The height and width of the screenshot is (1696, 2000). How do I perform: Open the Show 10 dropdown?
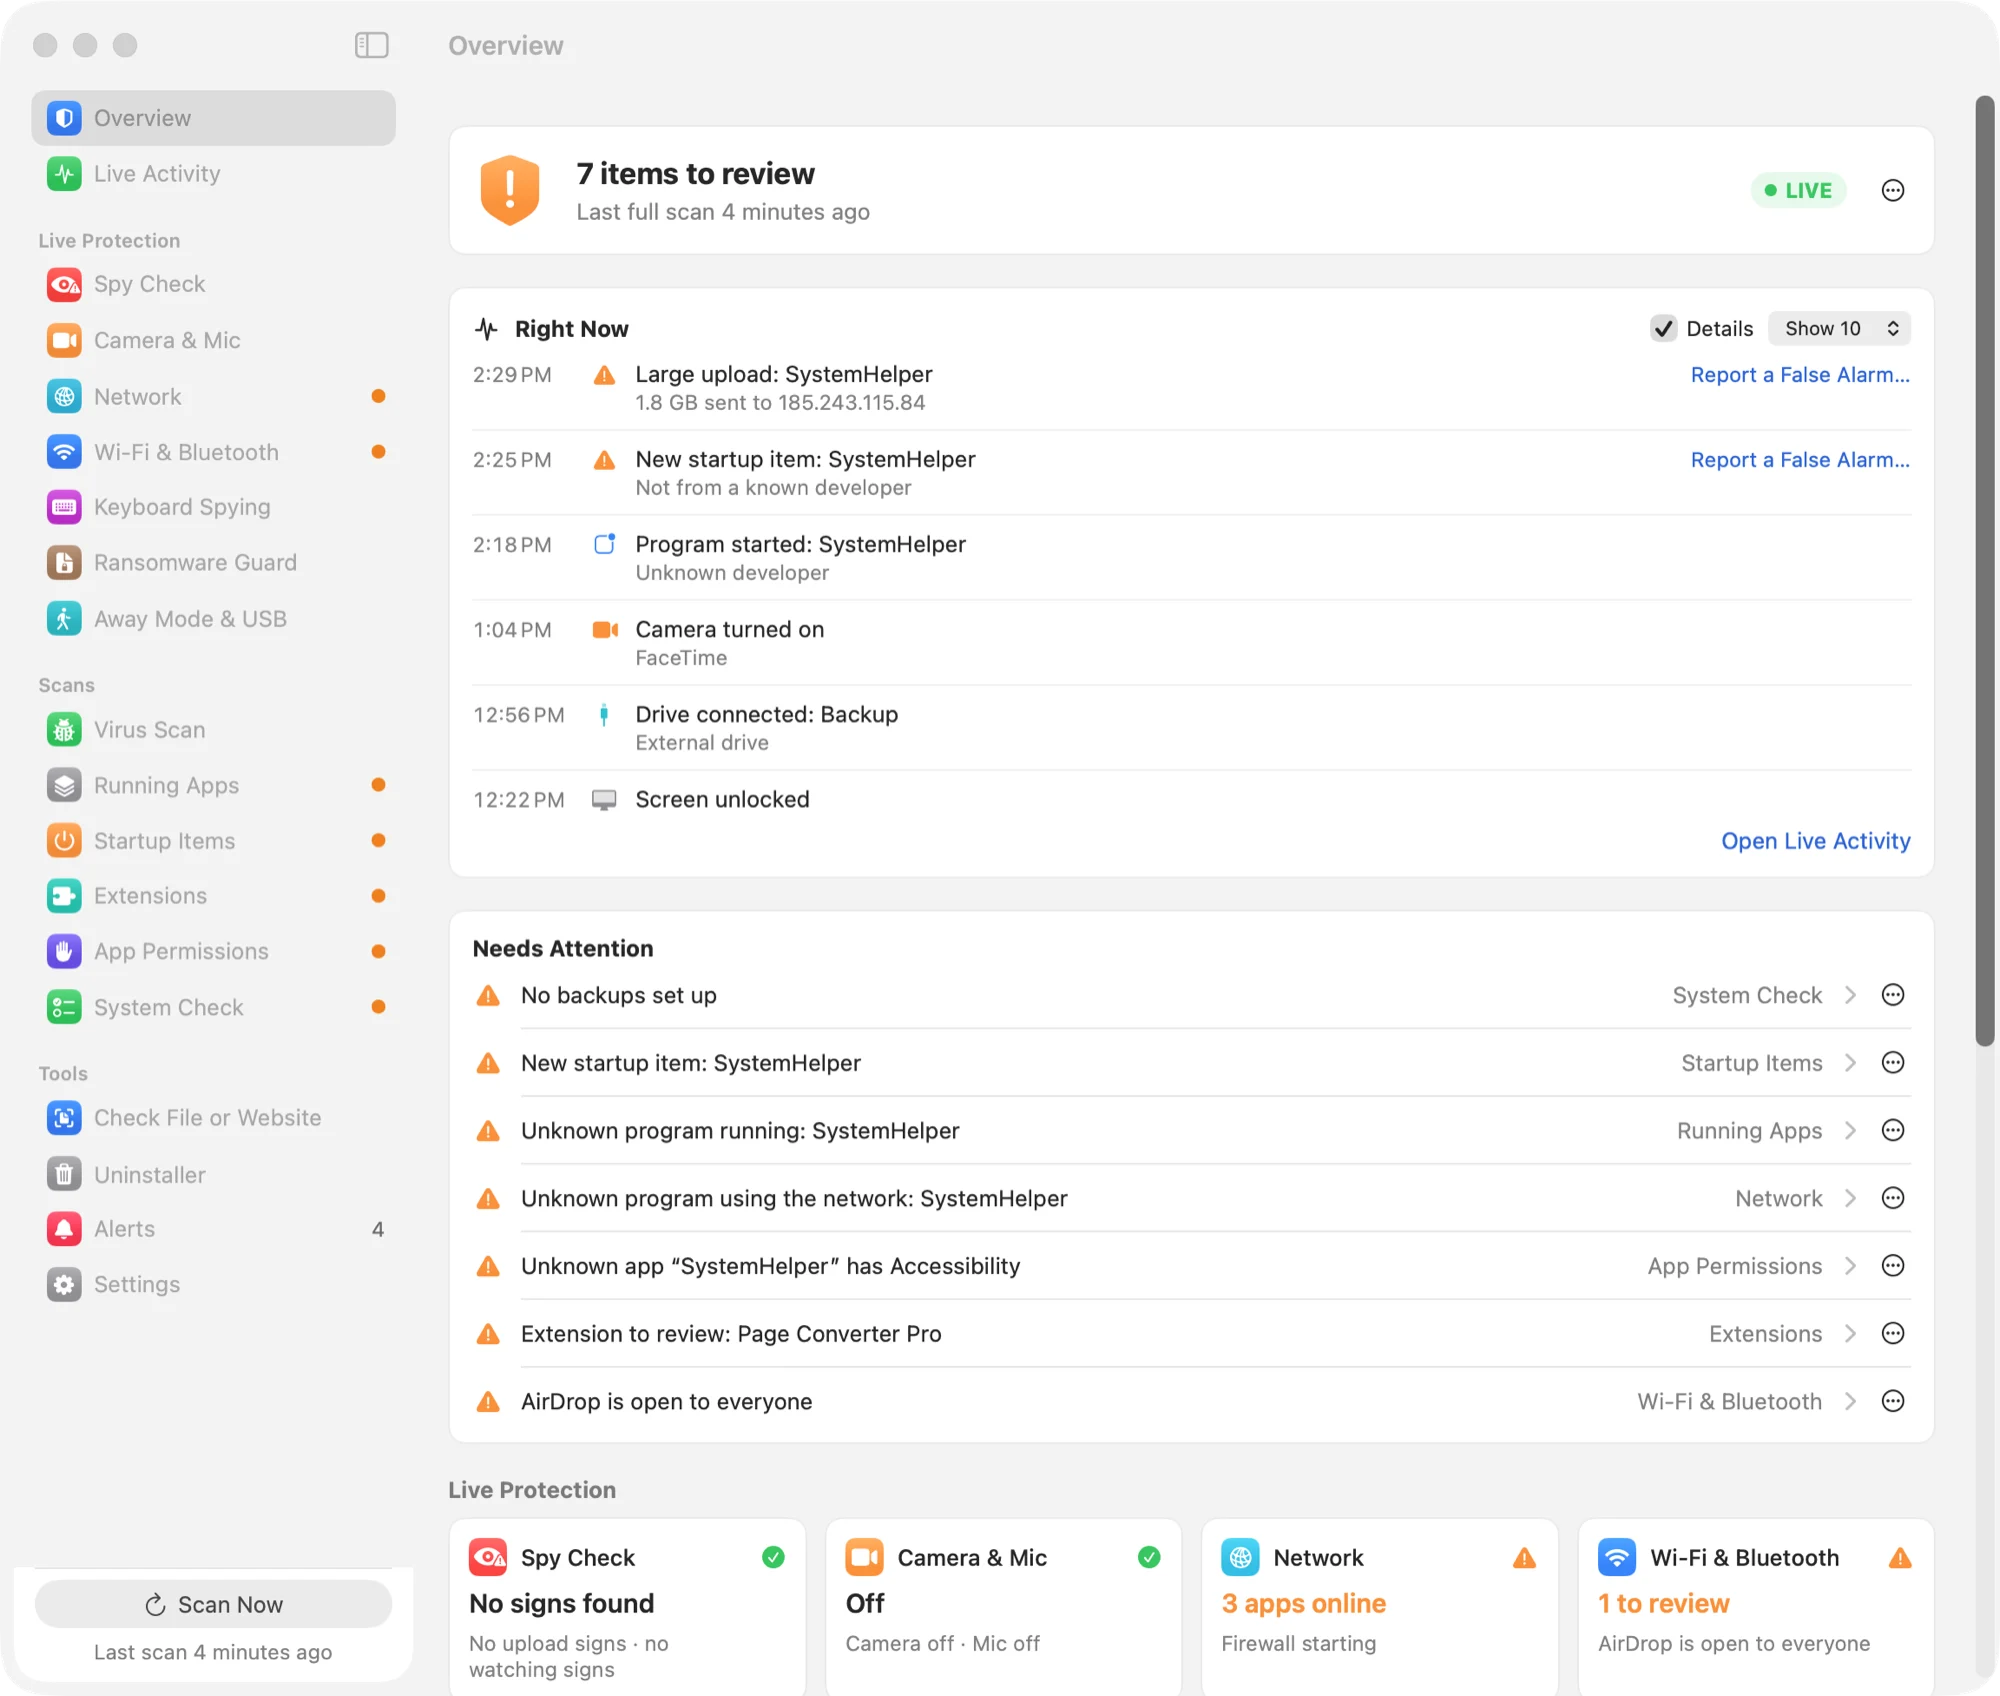pyautogui.click(x=1839, y=329)
